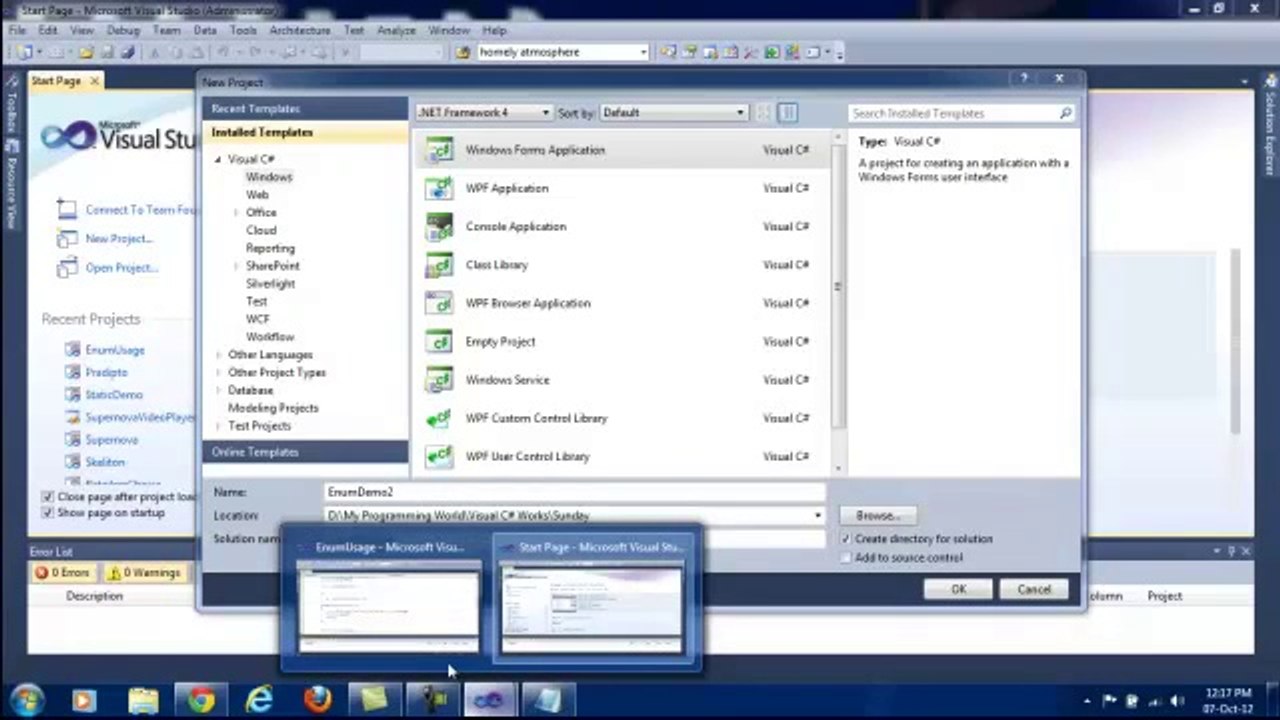Click the search magnifier in Search Installed Templates

pyautogui.click(x=1065, y=113)
